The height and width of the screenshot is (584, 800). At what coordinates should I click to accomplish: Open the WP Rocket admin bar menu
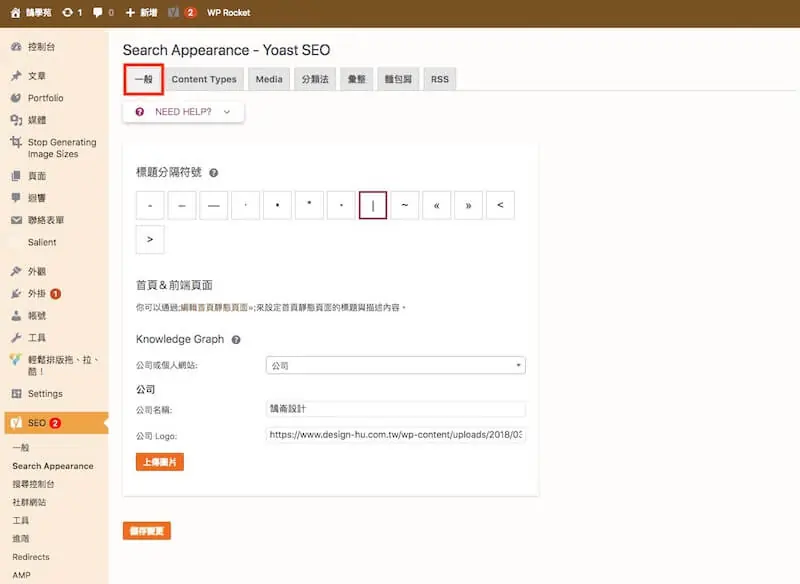(x=229, y=13)
